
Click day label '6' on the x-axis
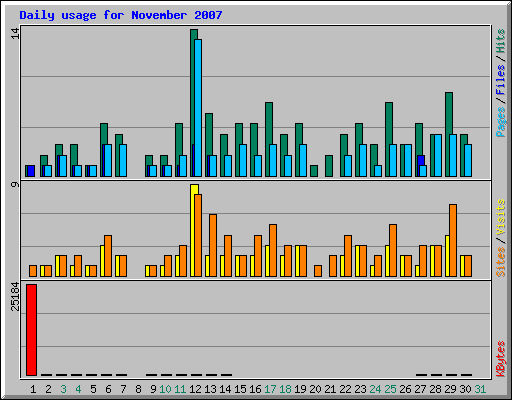pos(108,389)
